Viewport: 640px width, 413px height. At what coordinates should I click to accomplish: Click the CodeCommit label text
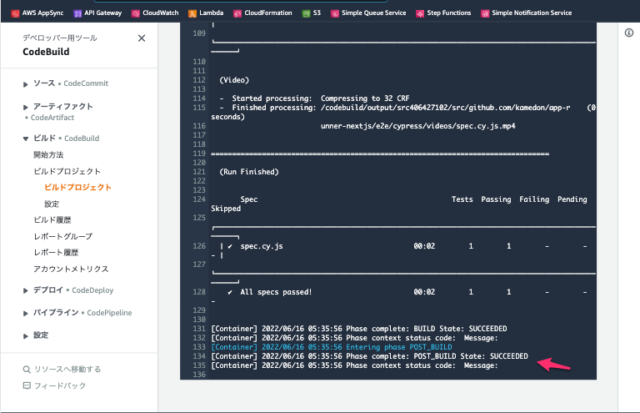pos(86,83)
